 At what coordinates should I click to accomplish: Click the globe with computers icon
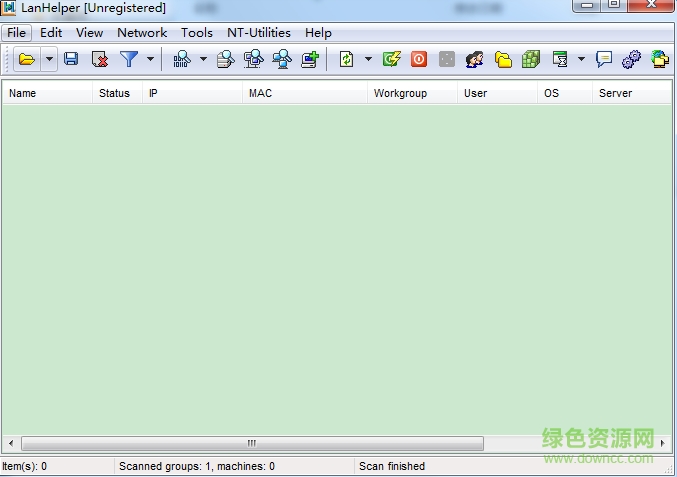660,59
